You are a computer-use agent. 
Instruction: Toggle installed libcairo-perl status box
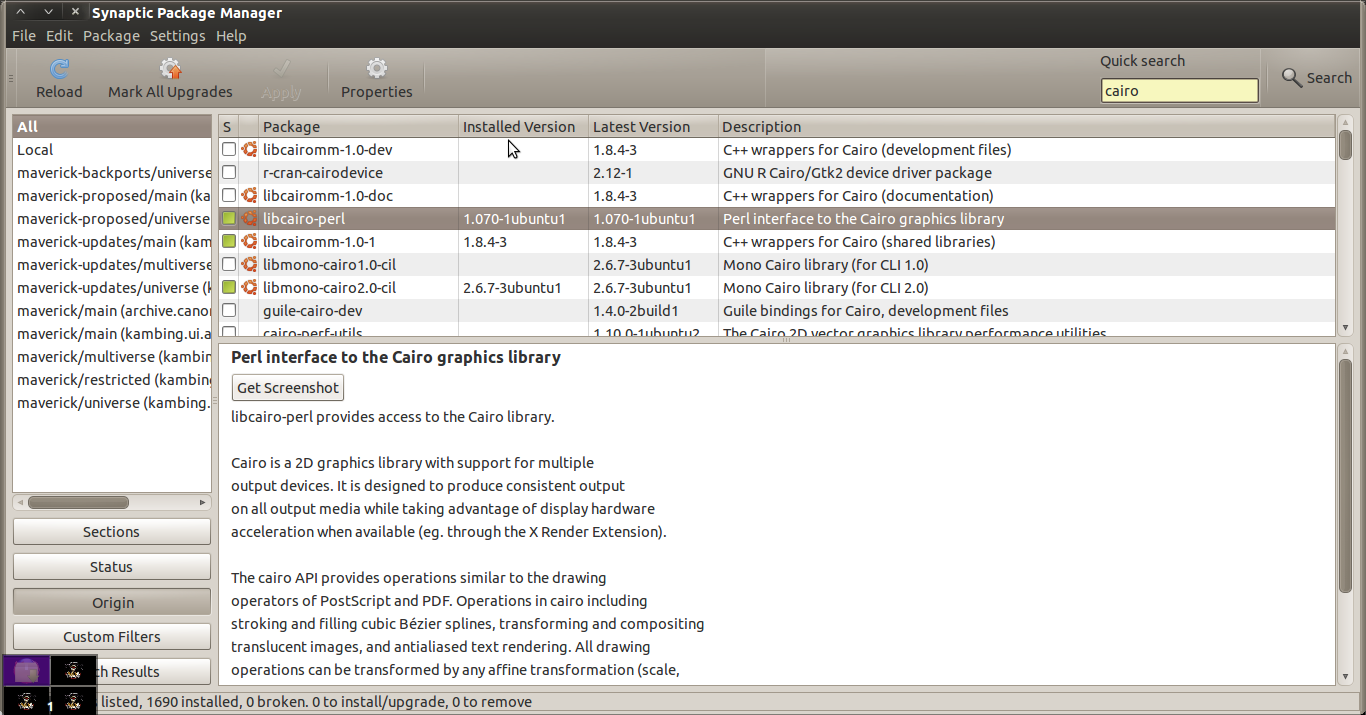coord(229,219)
